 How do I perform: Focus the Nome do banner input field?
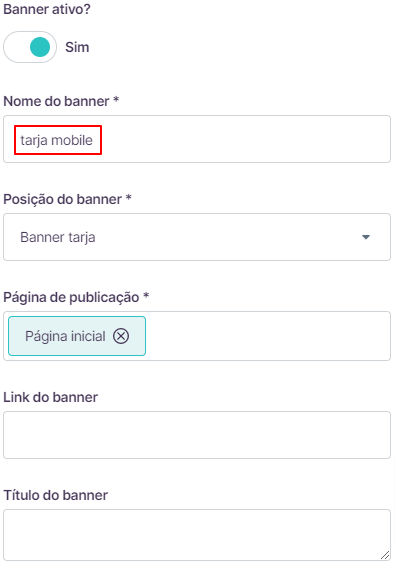pyautogui.click(x=197, y=139)
